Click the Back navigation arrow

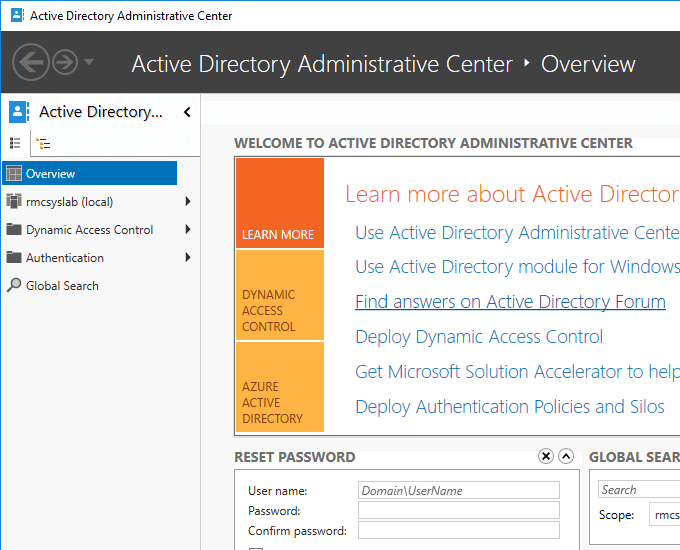pyautogui.click(x=30, y=62)
